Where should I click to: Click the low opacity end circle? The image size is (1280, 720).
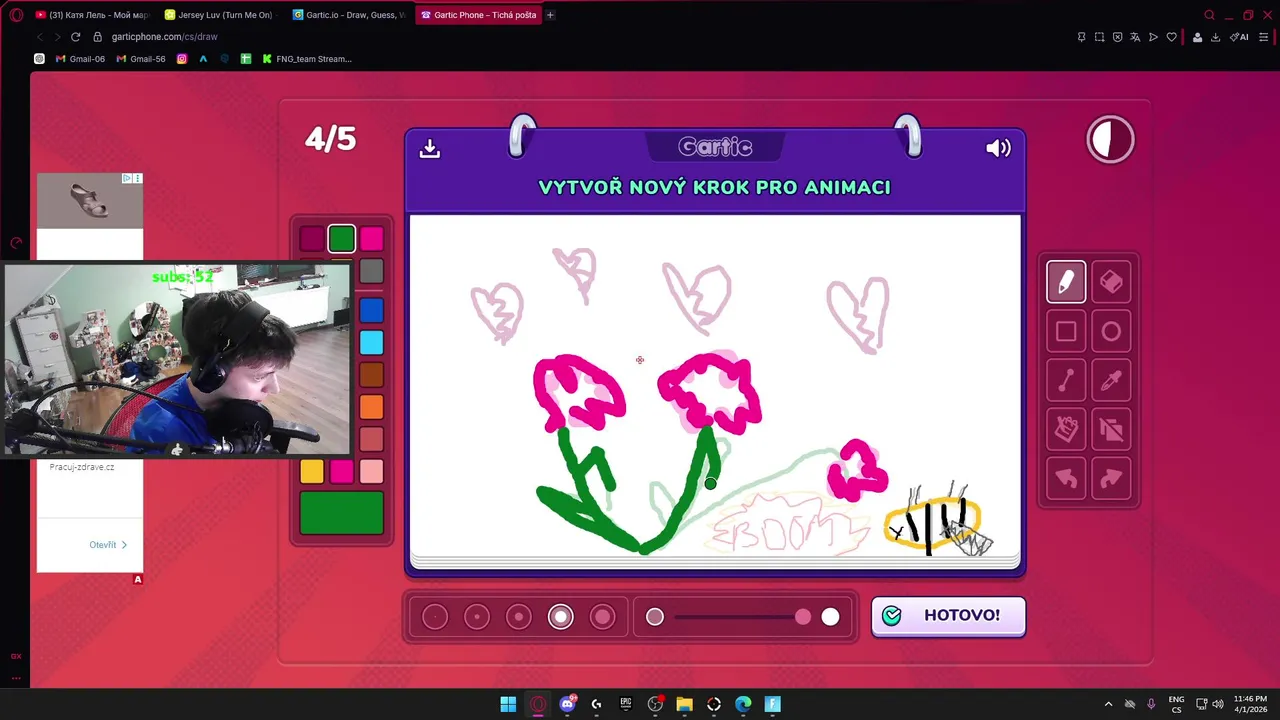click(655, 617)
